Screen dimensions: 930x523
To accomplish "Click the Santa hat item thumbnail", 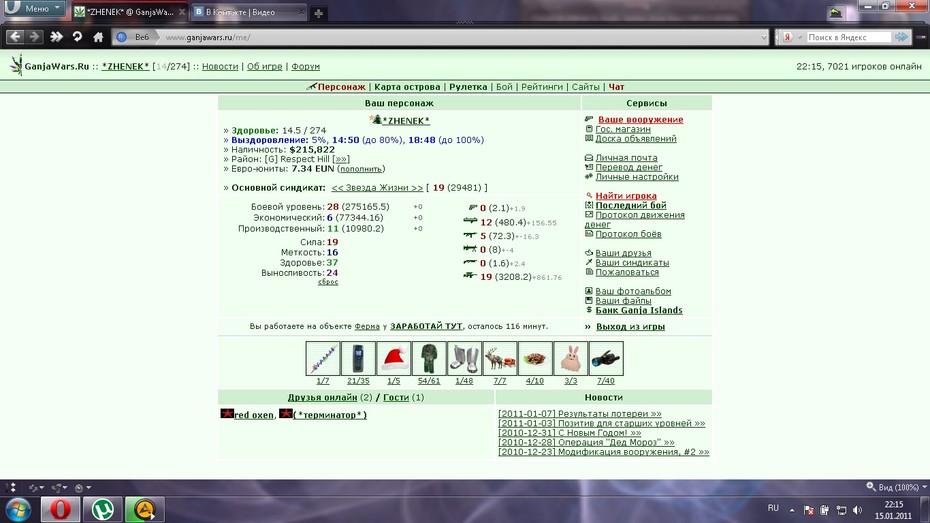I will click(393, 358).
